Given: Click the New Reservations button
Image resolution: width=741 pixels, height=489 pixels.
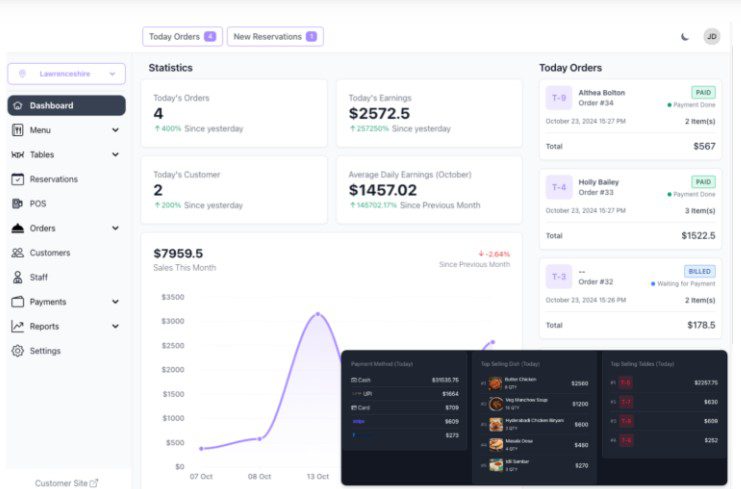Looking at the screenshot, I should click(274, 37).
